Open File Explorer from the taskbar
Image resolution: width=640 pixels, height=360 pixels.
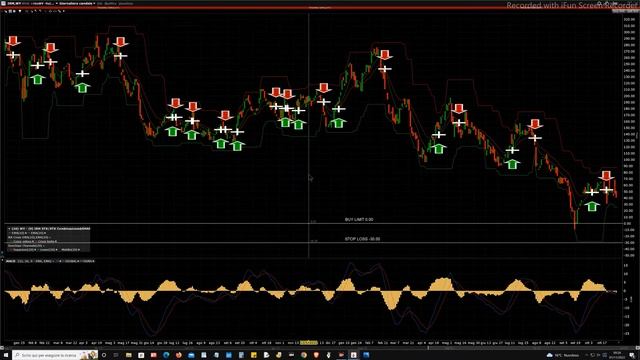tap(129, 356)
